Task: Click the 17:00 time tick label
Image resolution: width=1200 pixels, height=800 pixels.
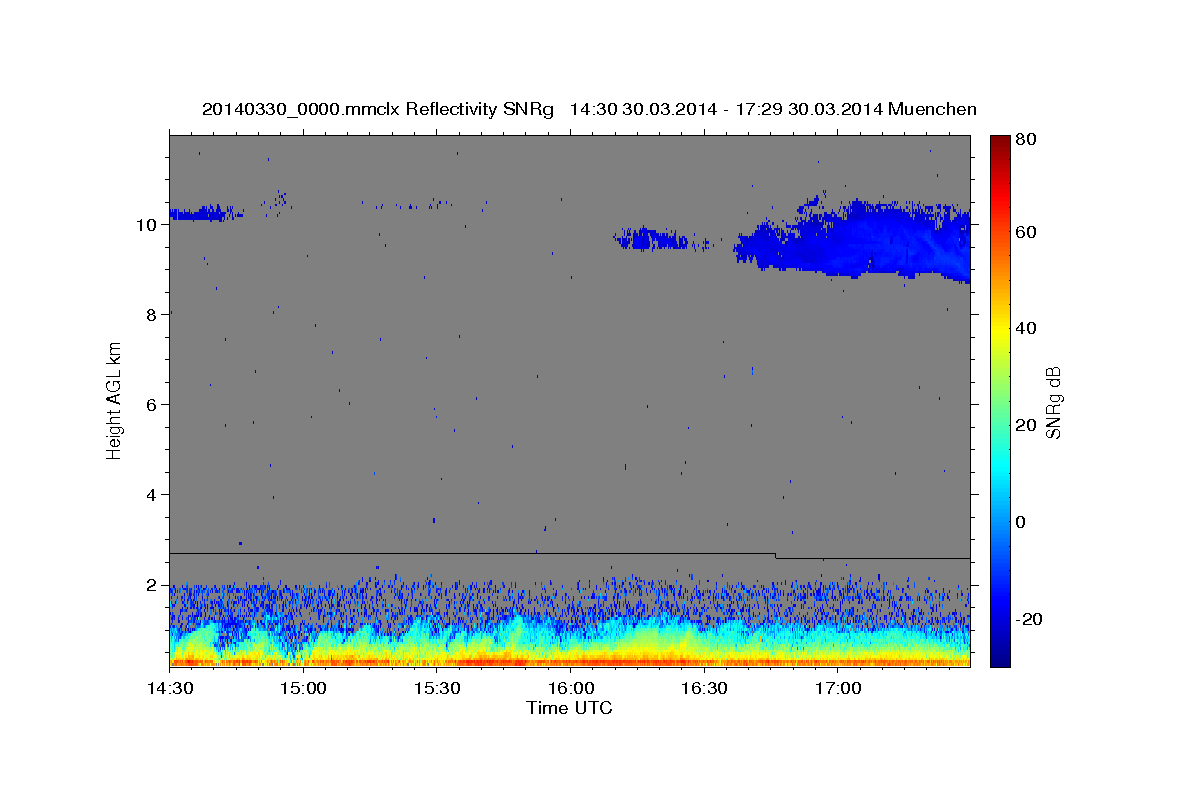Action: (x=837, y=689)
